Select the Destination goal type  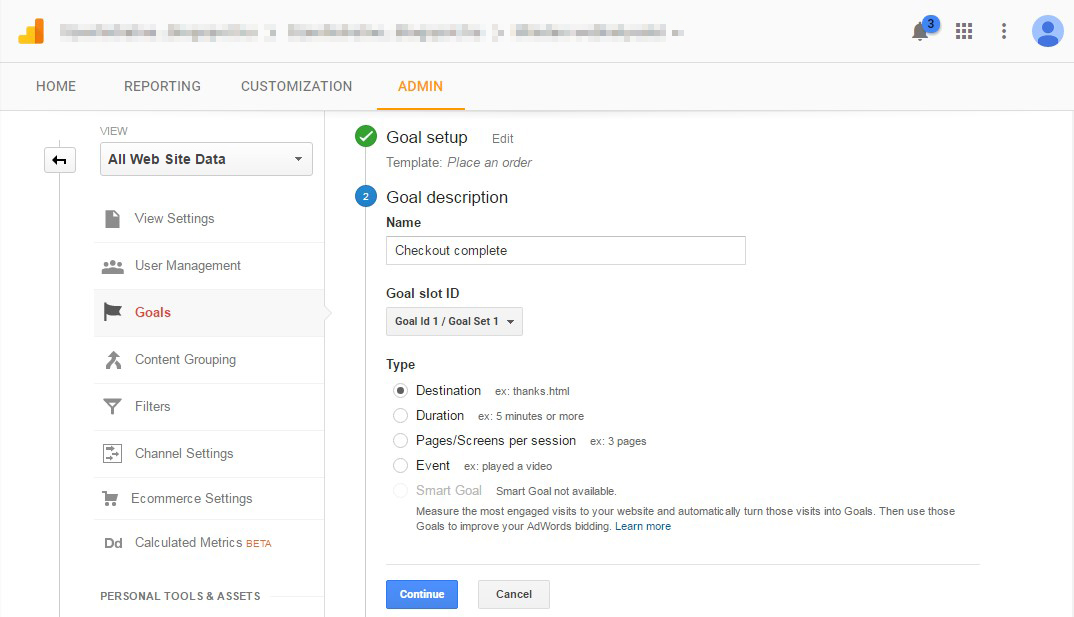click(x=400, y=391)
